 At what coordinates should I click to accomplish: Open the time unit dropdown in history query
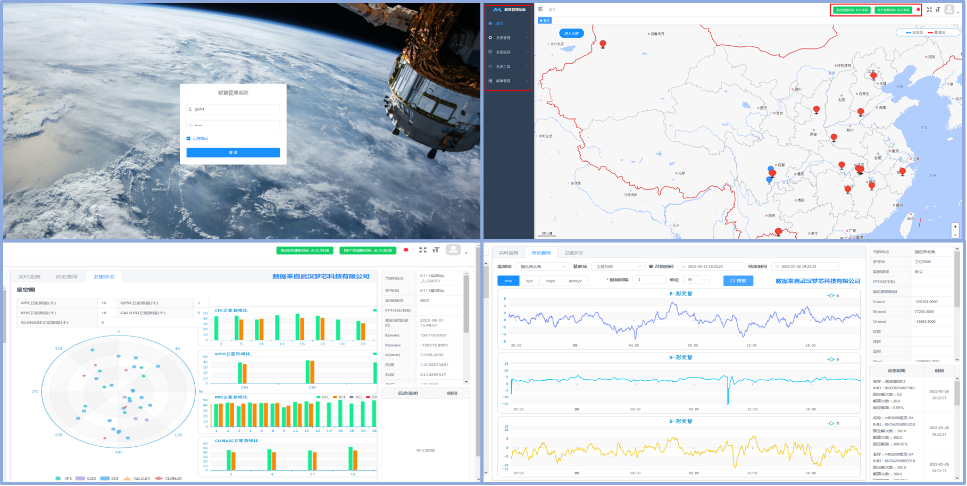click(696, 279)
